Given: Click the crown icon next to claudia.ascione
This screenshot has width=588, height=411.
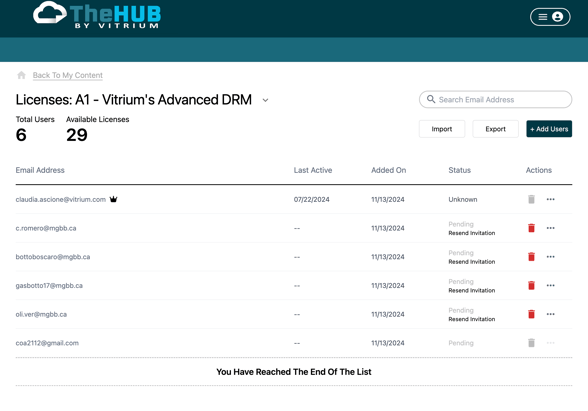Looking at the screenshot, I should tap(113, 199).
